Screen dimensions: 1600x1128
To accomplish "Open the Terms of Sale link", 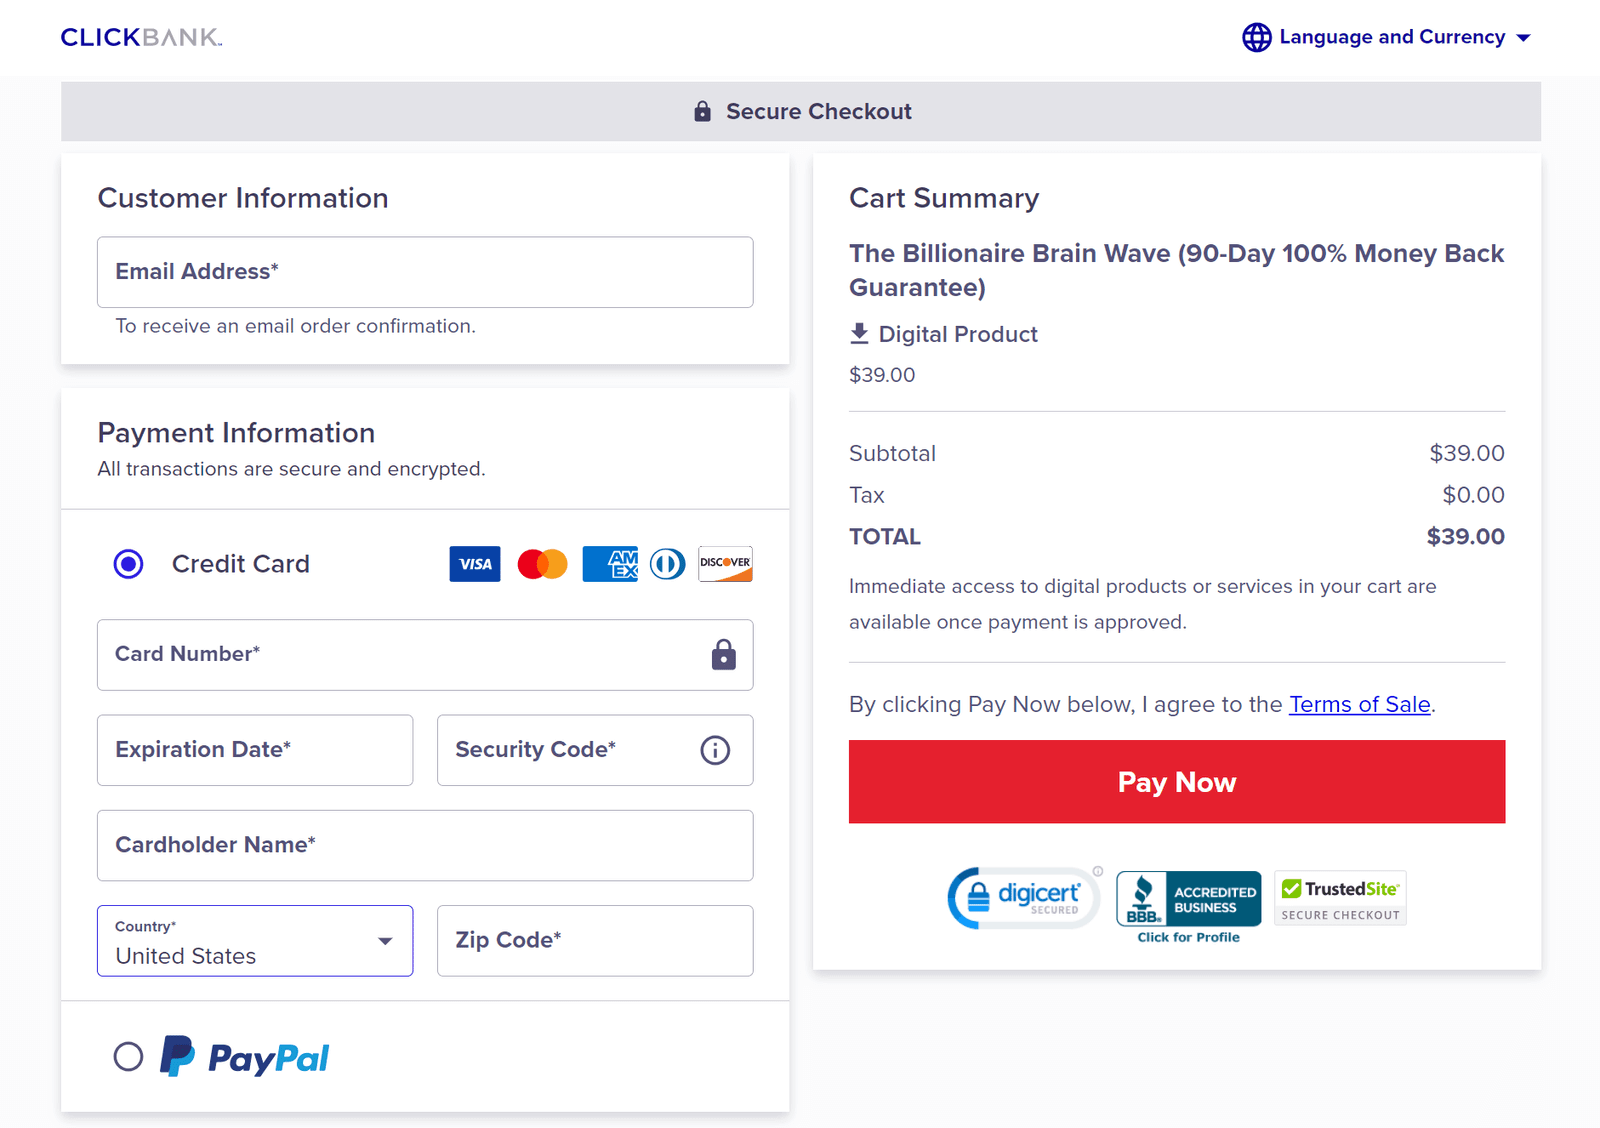I will click(x=1359, y=704).
